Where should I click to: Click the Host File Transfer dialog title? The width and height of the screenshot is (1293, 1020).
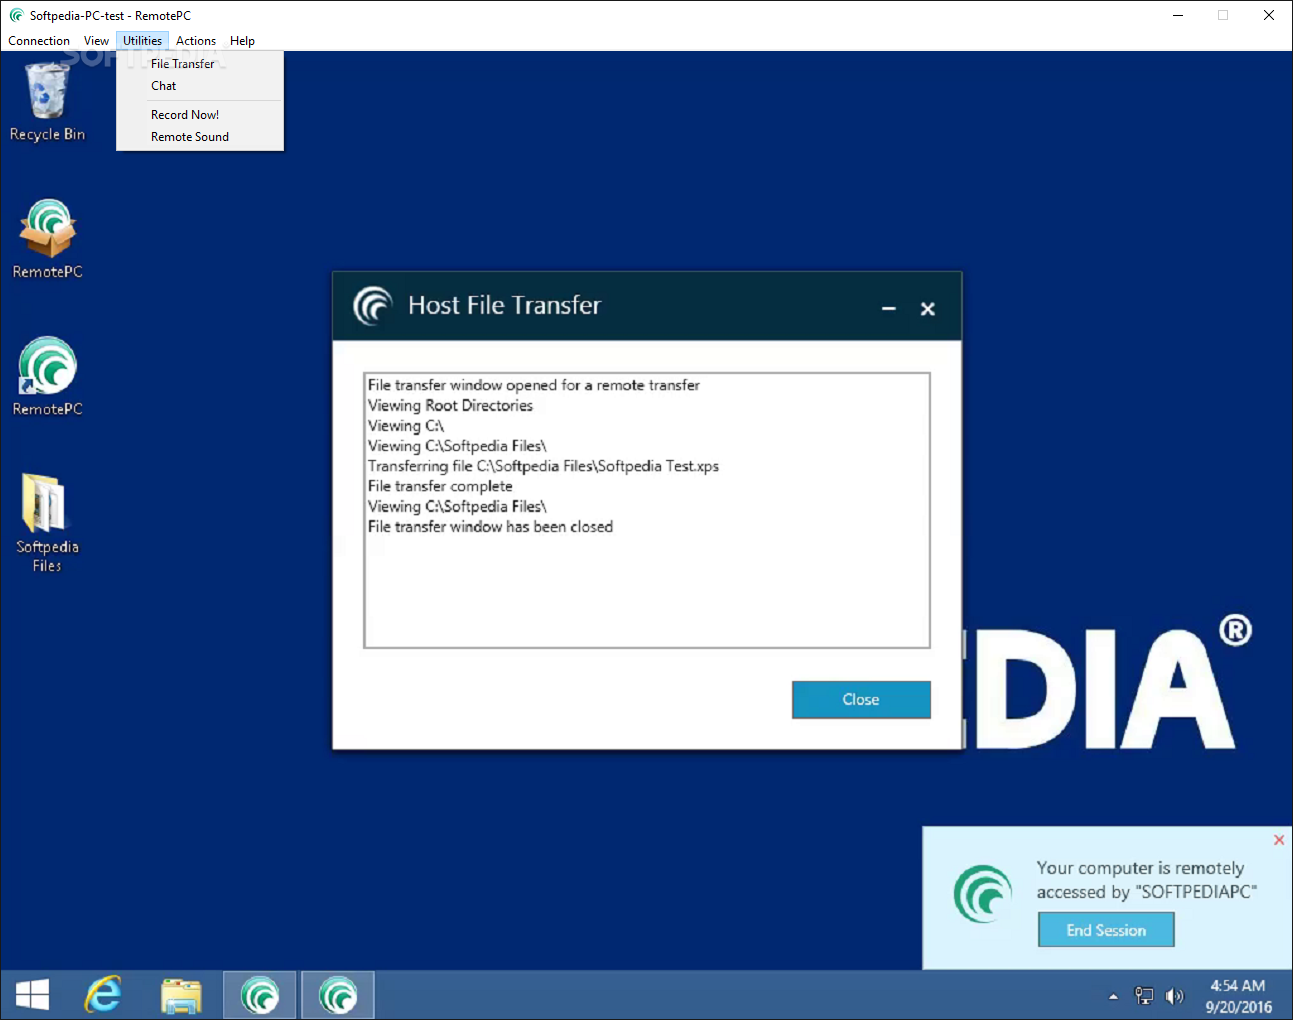505,306
